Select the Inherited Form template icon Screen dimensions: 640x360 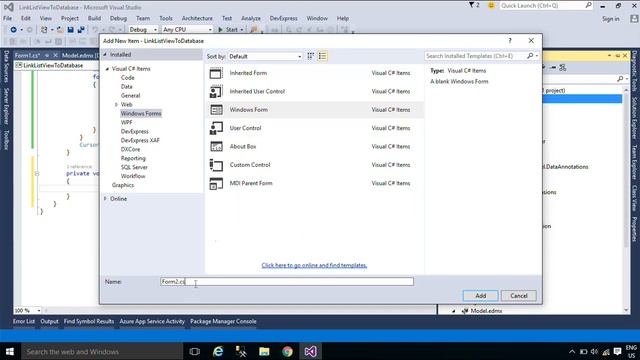[x=216, y=73]
